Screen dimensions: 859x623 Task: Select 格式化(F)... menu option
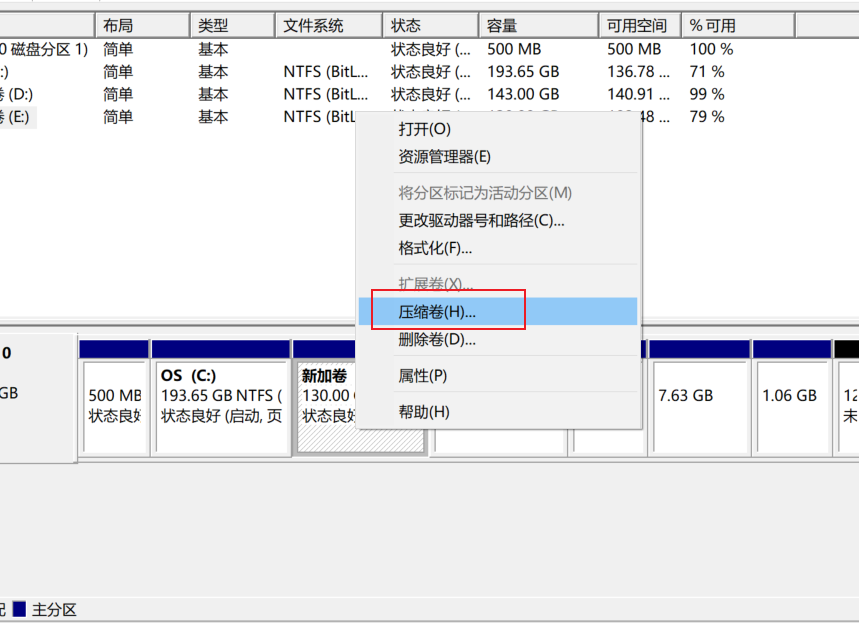(497, 248)
